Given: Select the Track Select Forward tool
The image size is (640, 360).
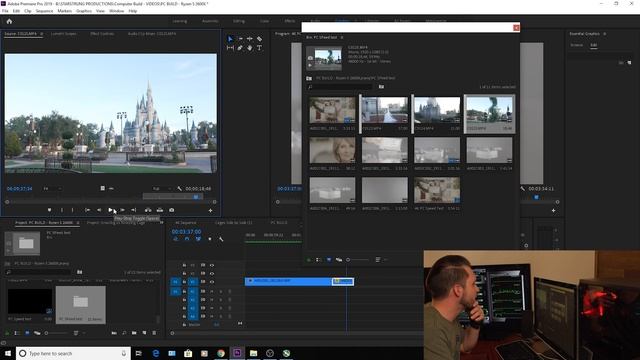Looking at the screenshot, I should click(240, 39).
